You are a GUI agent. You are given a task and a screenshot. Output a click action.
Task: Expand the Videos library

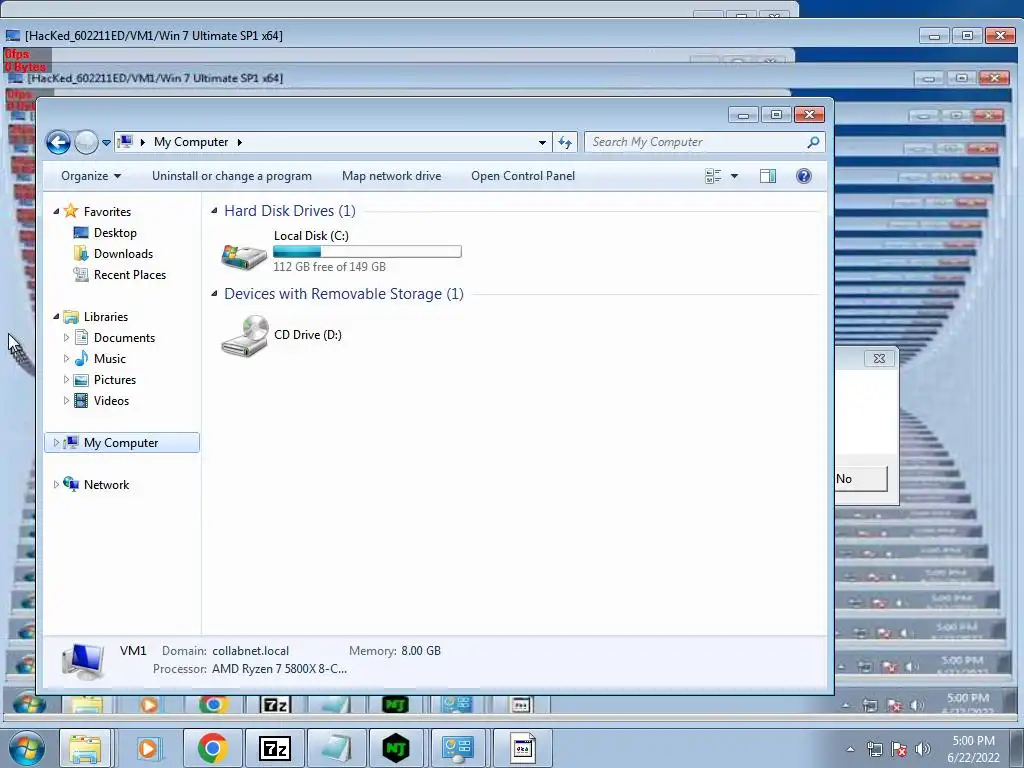[66, 400]
